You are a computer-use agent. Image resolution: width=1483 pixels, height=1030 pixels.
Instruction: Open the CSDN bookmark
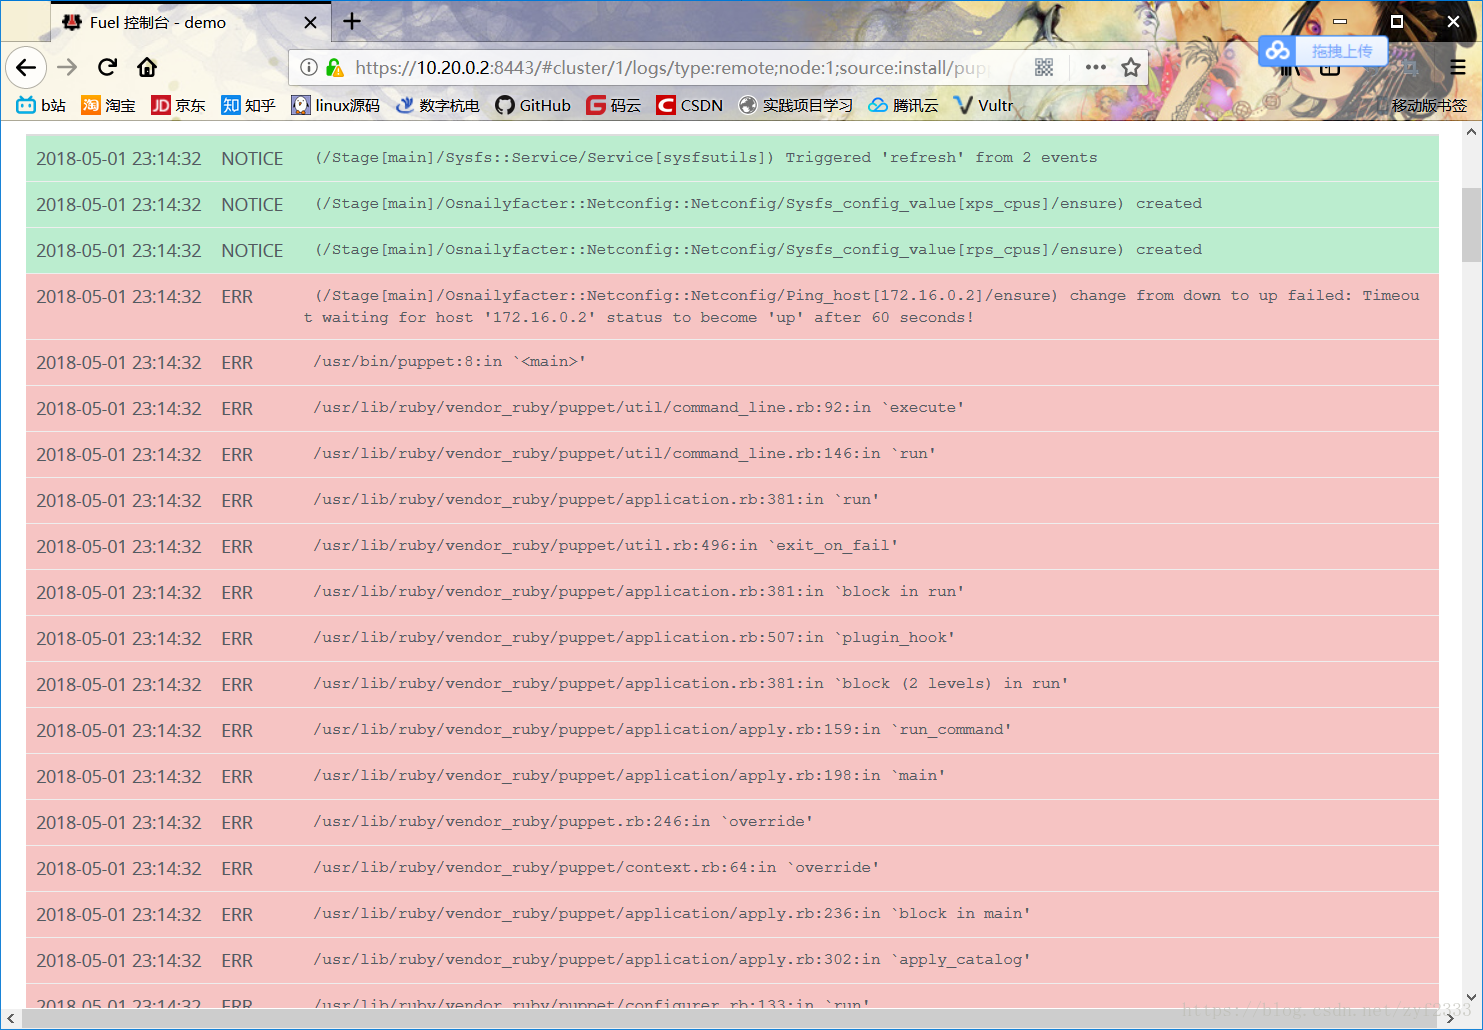689,105
